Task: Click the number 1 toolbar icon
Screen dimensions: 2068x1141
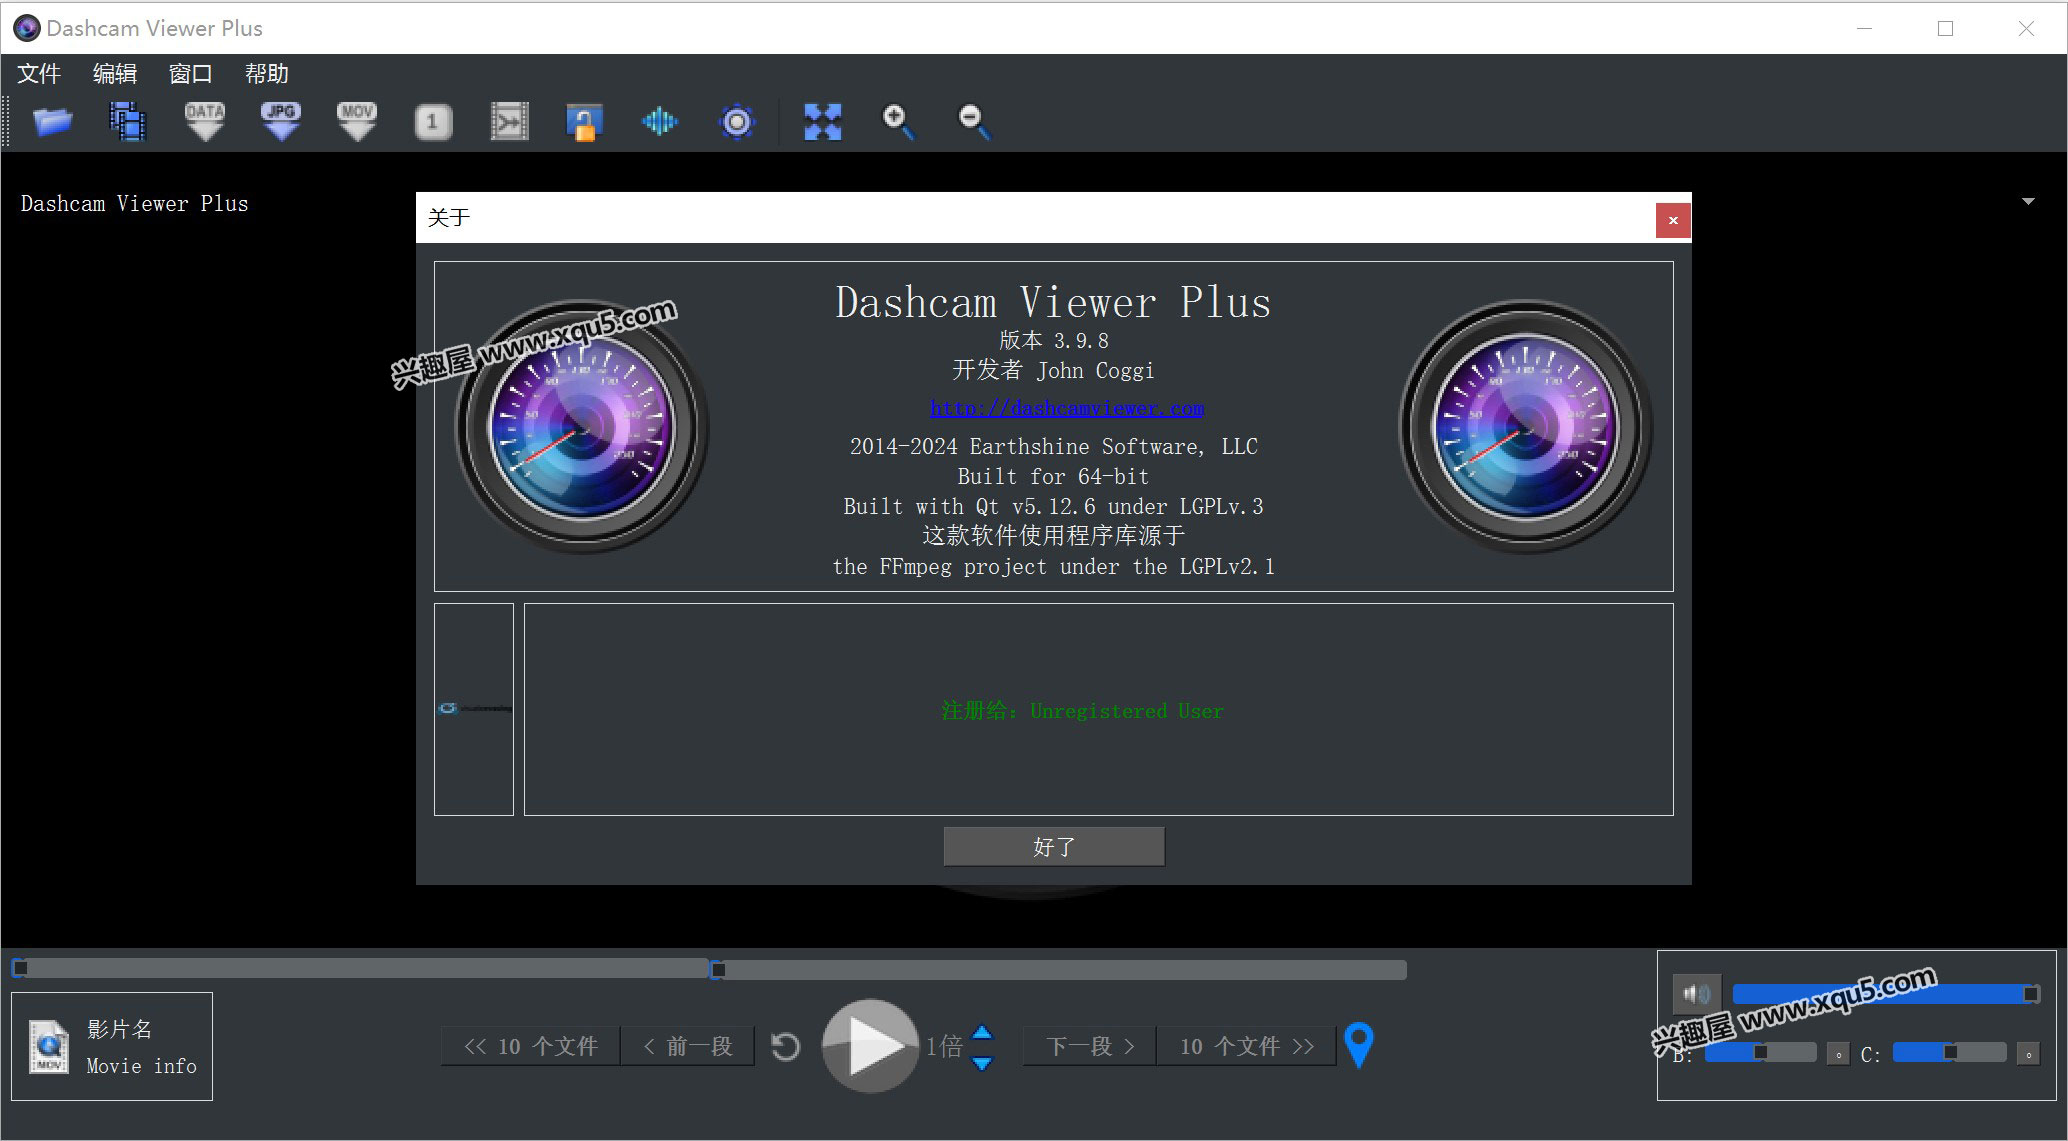Action: (433, 122)
